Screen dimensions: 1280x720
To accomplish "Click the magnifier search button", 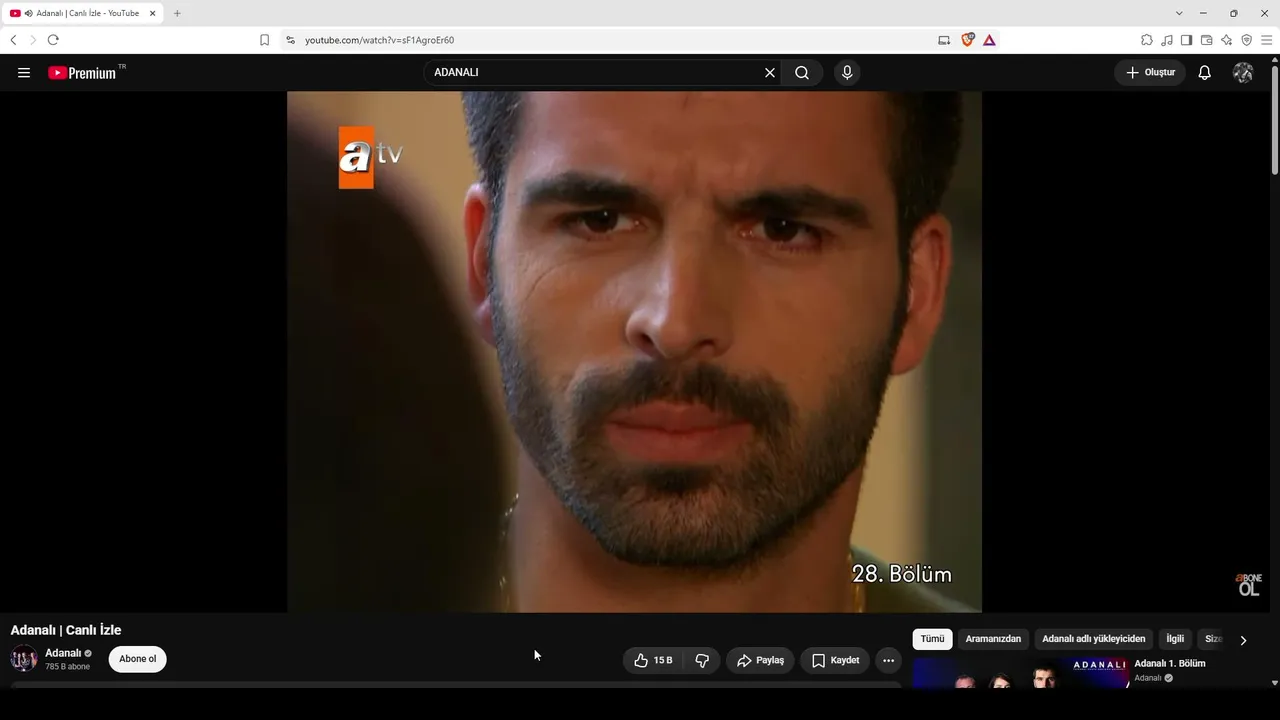I will click(x=802, y=73).
